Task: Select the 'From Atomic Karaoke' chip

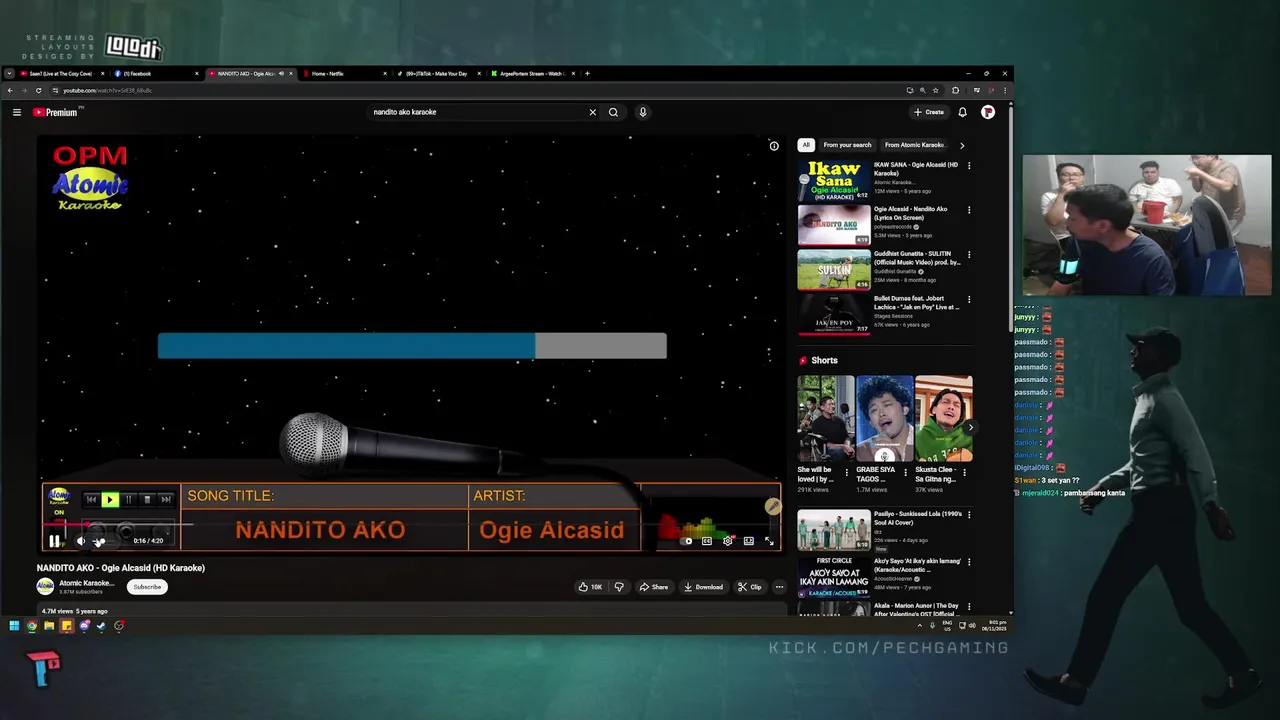Action: point(914,145)
